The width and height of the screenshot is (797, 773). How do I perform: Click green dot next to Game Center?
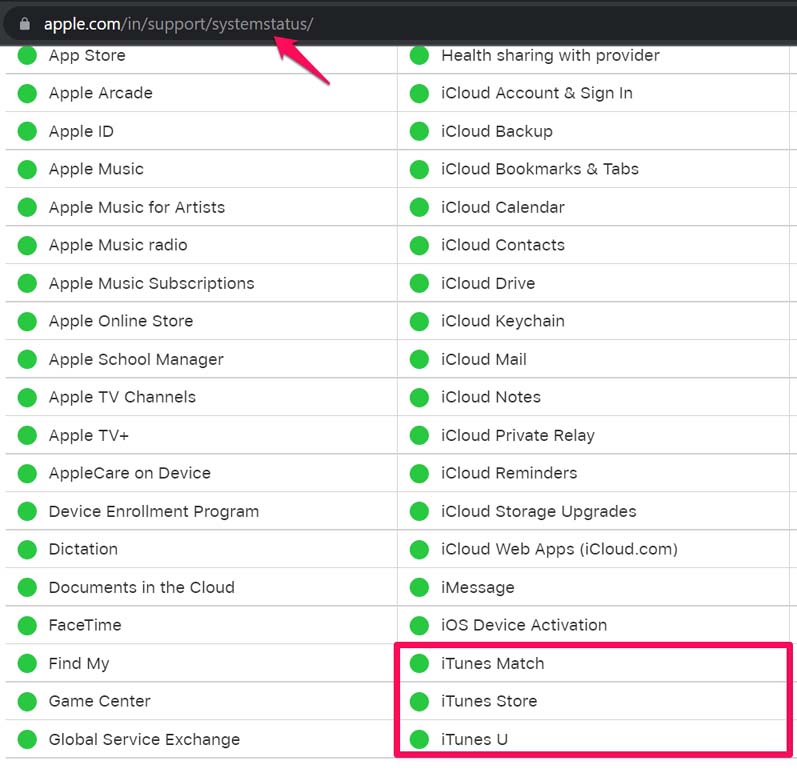(x=27, y=701)
